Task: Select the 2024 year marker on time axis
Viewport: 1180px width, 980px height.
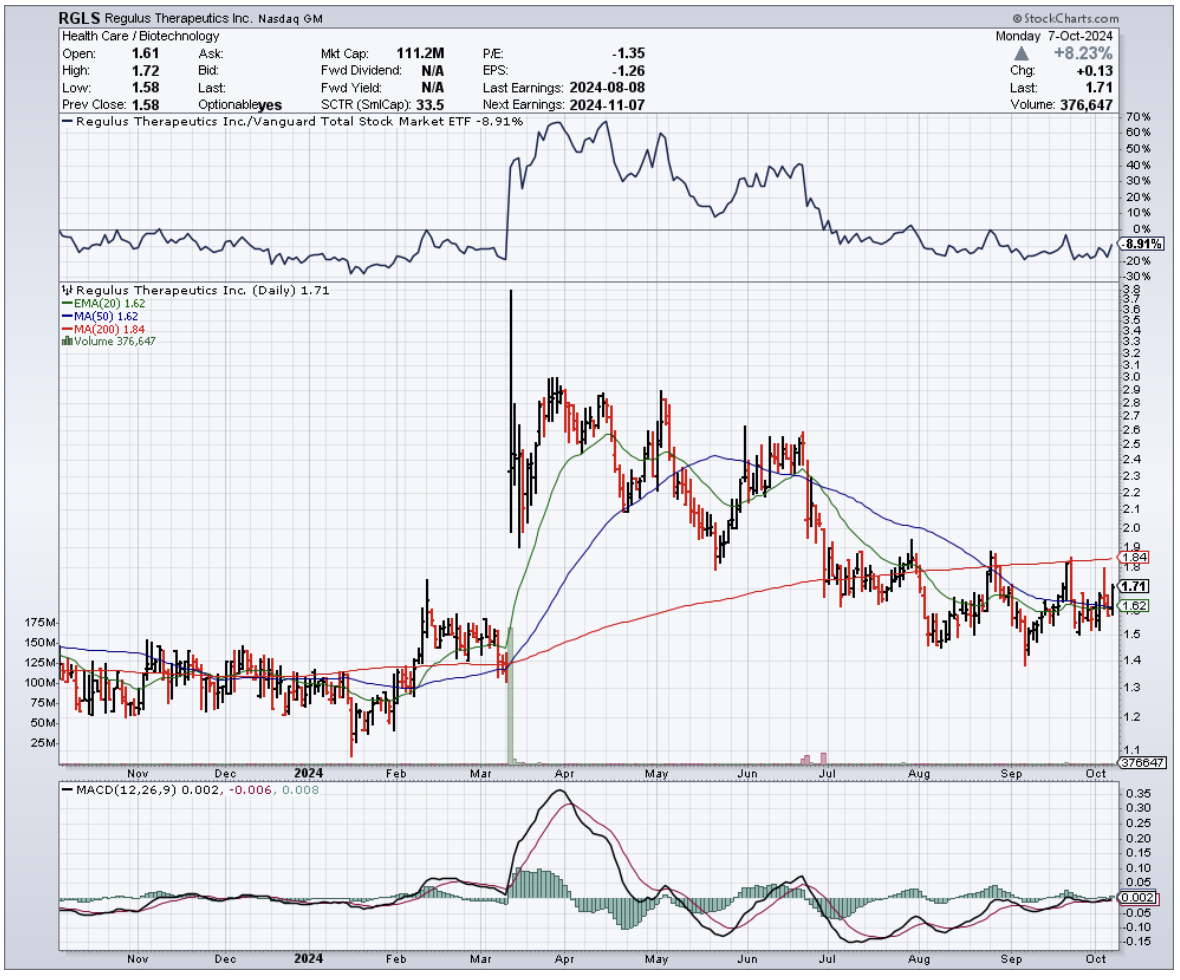Action: (x=308, y=772)
